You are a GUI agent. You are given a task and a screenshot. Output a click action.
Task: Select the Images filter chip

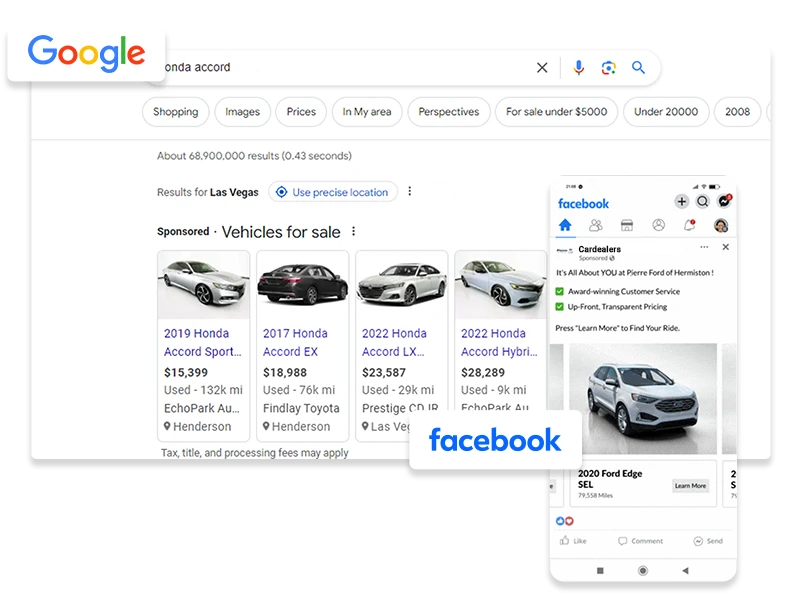[x=242, y=112]
